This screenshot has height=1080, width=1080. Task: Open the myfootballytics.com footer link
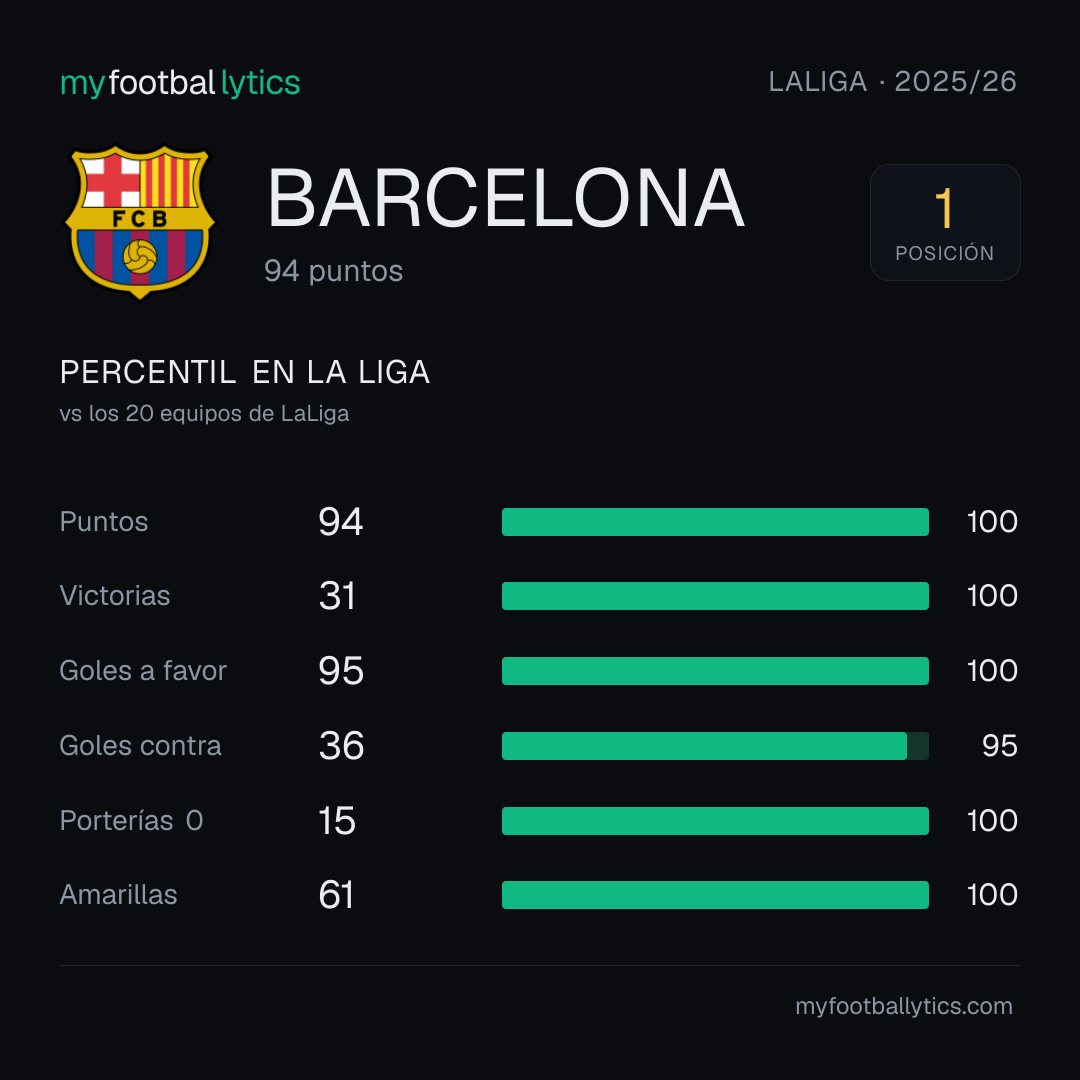(904, 1006)
